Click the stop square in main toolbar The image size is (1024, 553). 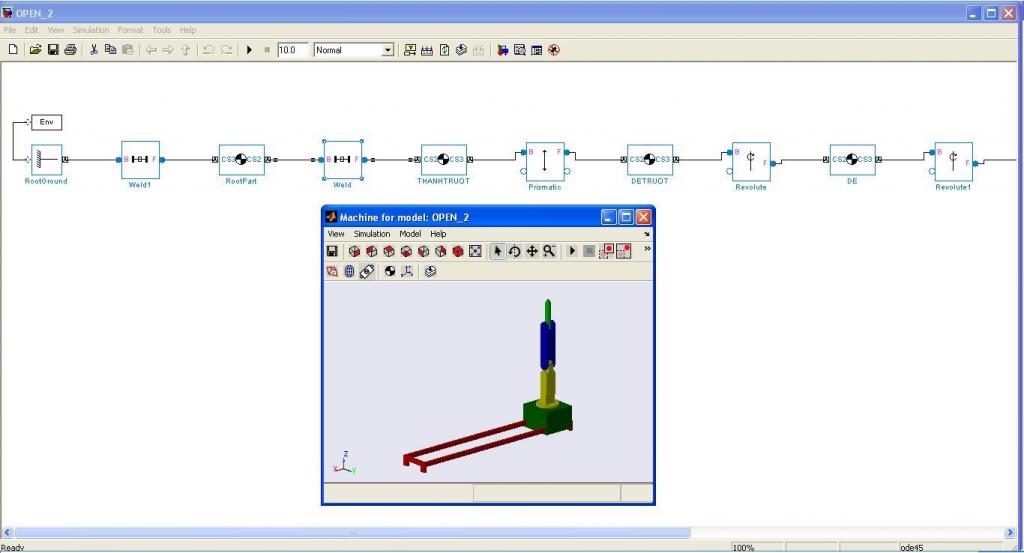(266, 50)
